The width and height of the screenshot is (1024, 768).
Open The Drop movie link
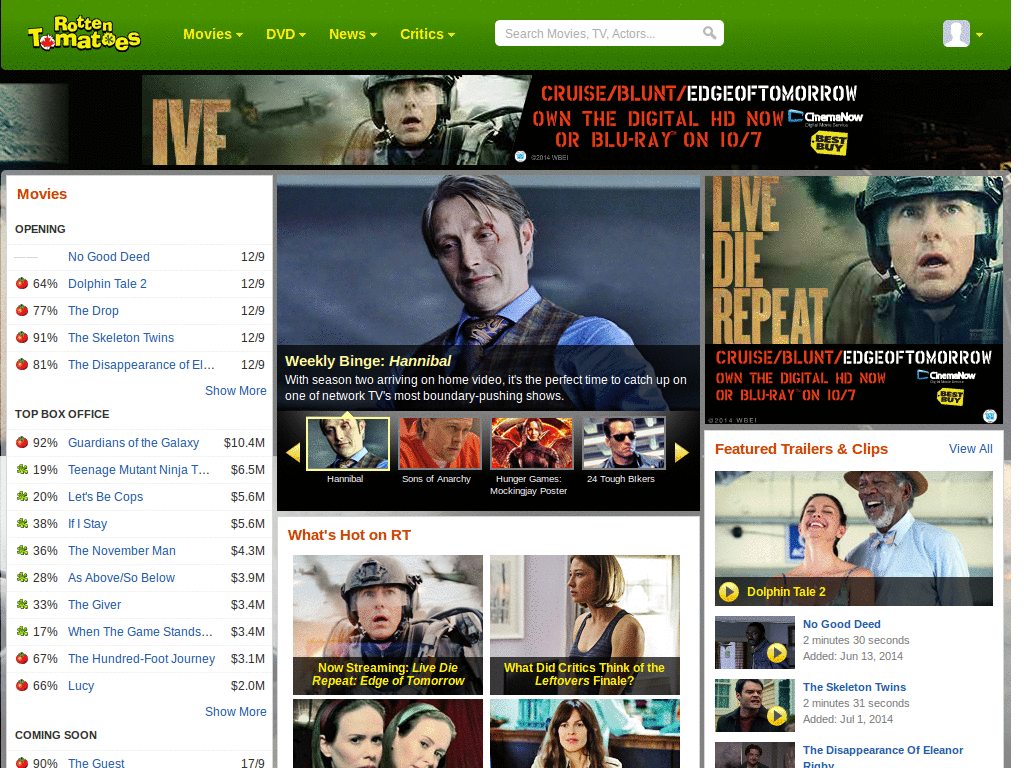(x=93, y=311)
